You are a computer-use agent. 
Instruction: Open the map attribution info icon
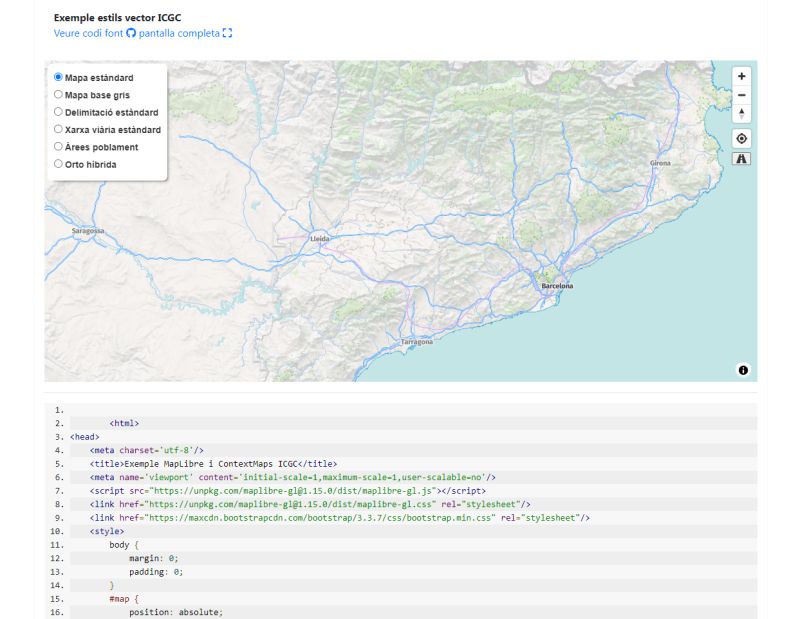click(x=742, y=371)
